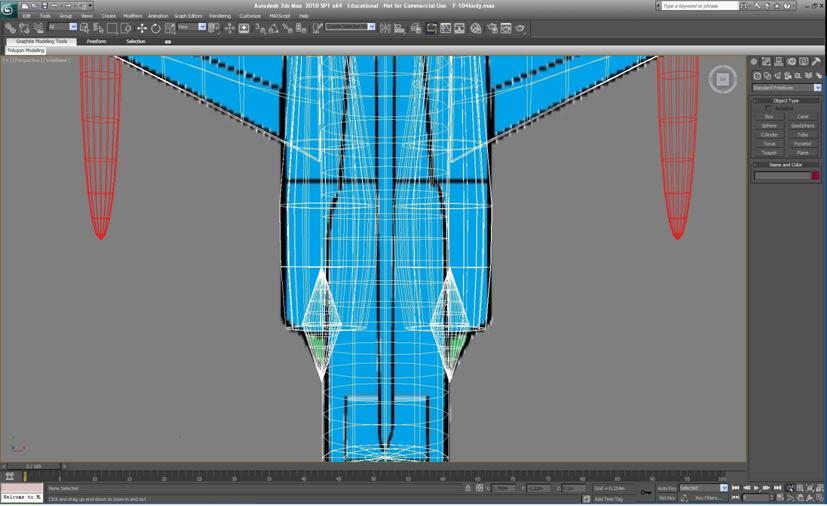Image resolution: width=827 pixels, height=506 pixels.
Task: Open the Layer Manager
Action: click(416, 28)
